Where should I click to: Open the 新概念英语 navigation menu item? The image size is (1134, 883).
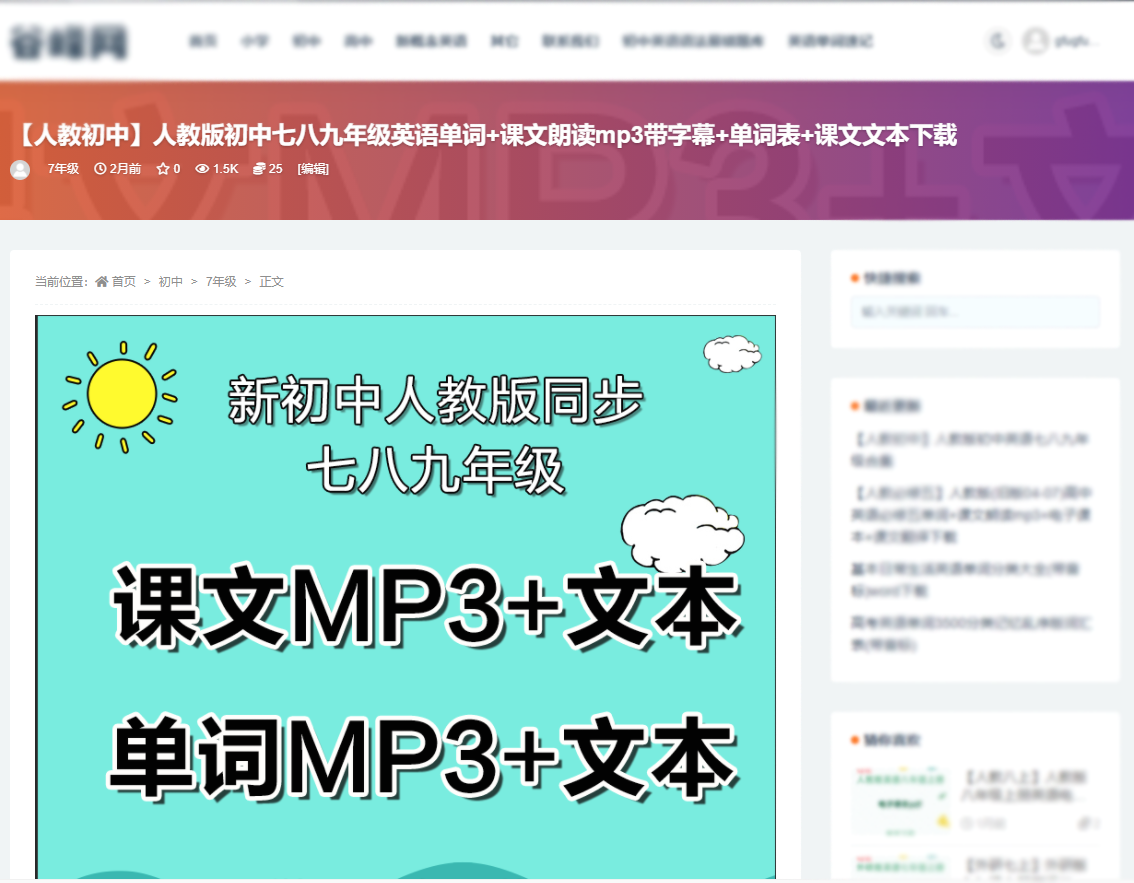click(x=431, y=41)
